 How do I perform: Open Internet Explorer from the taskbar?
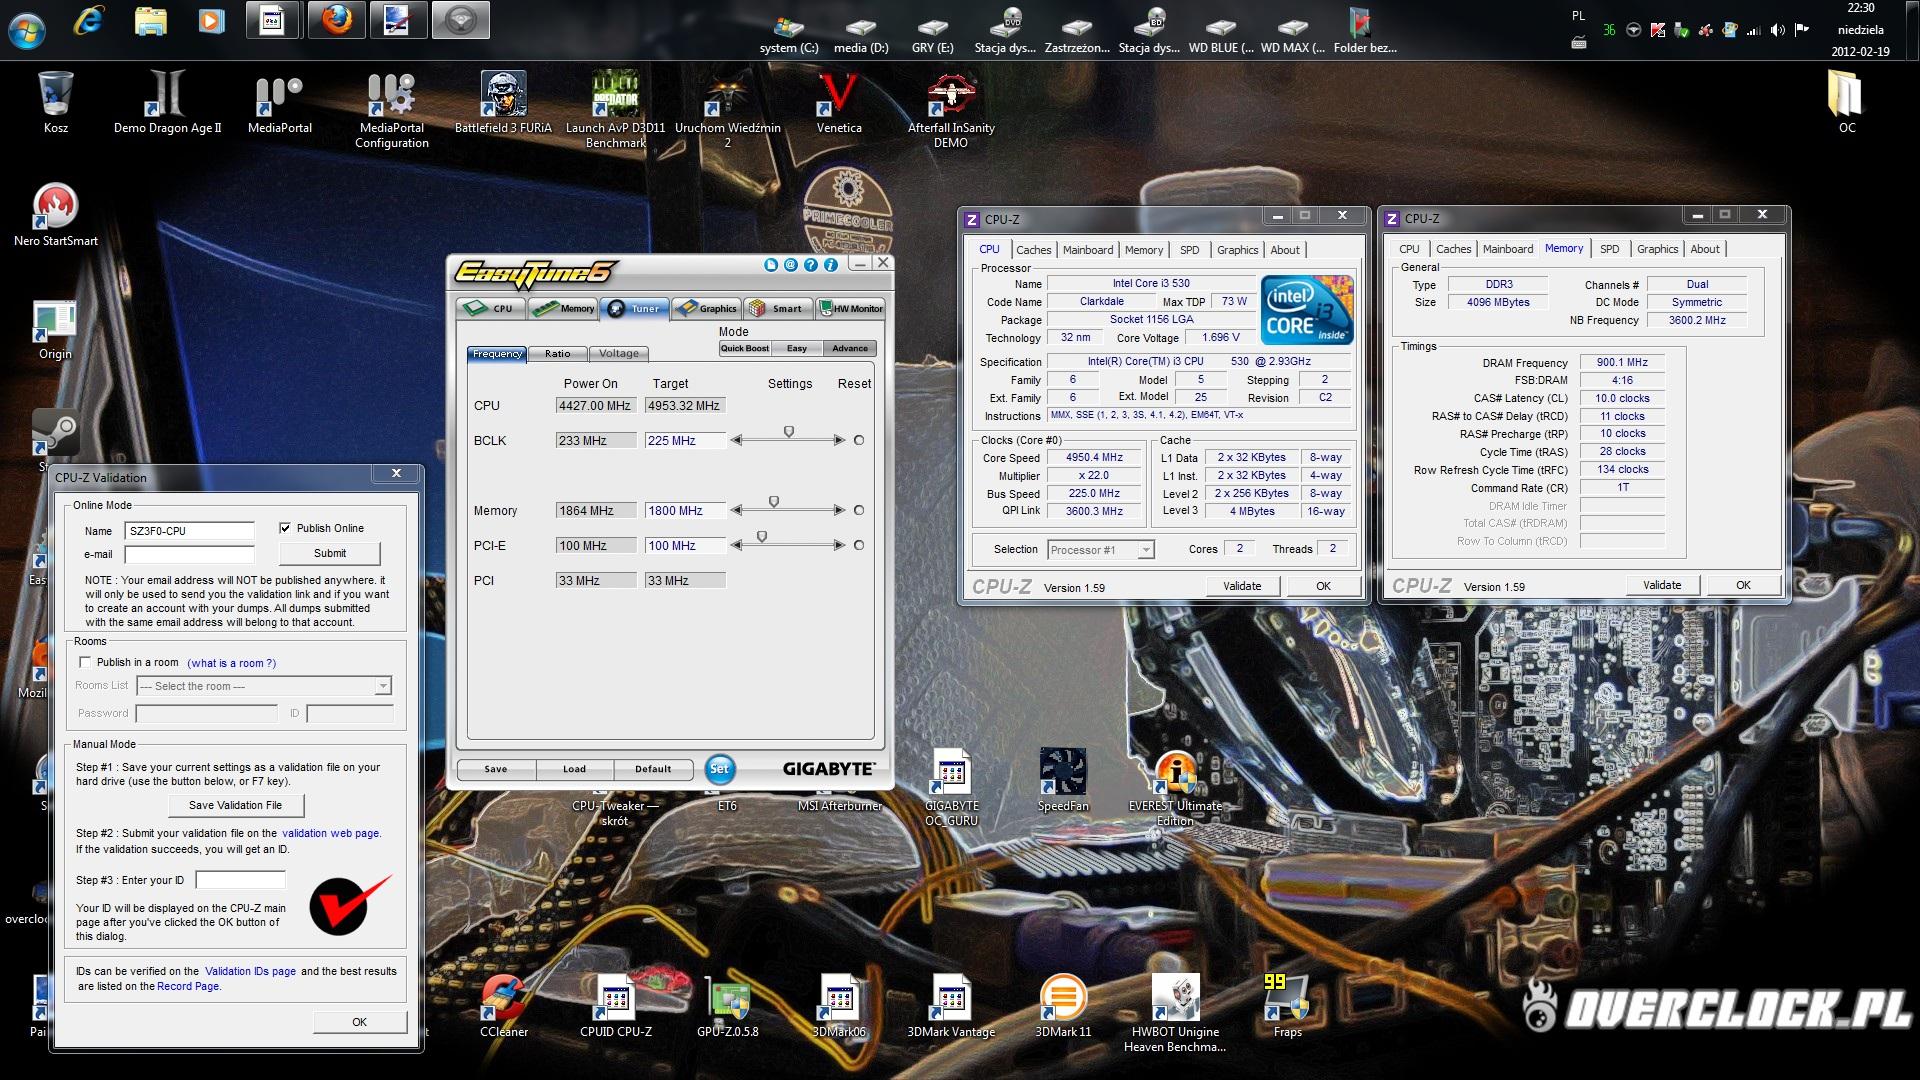(89, 21)
